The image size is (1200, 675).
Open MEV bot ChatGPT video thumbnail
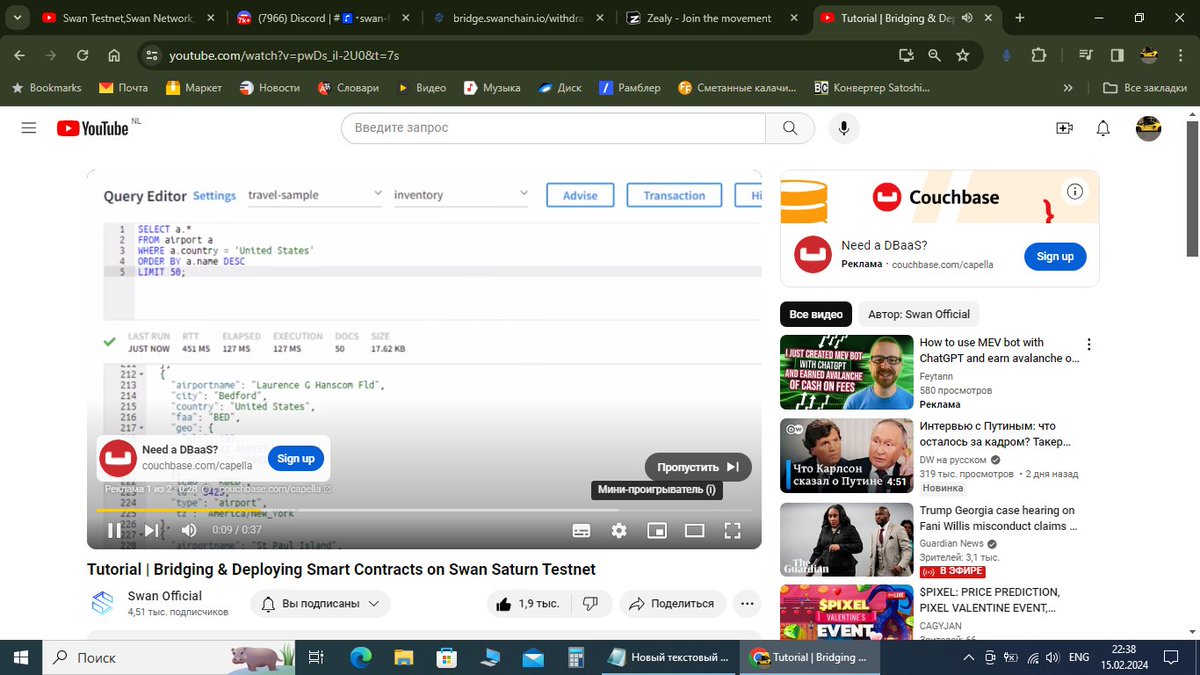846,372
